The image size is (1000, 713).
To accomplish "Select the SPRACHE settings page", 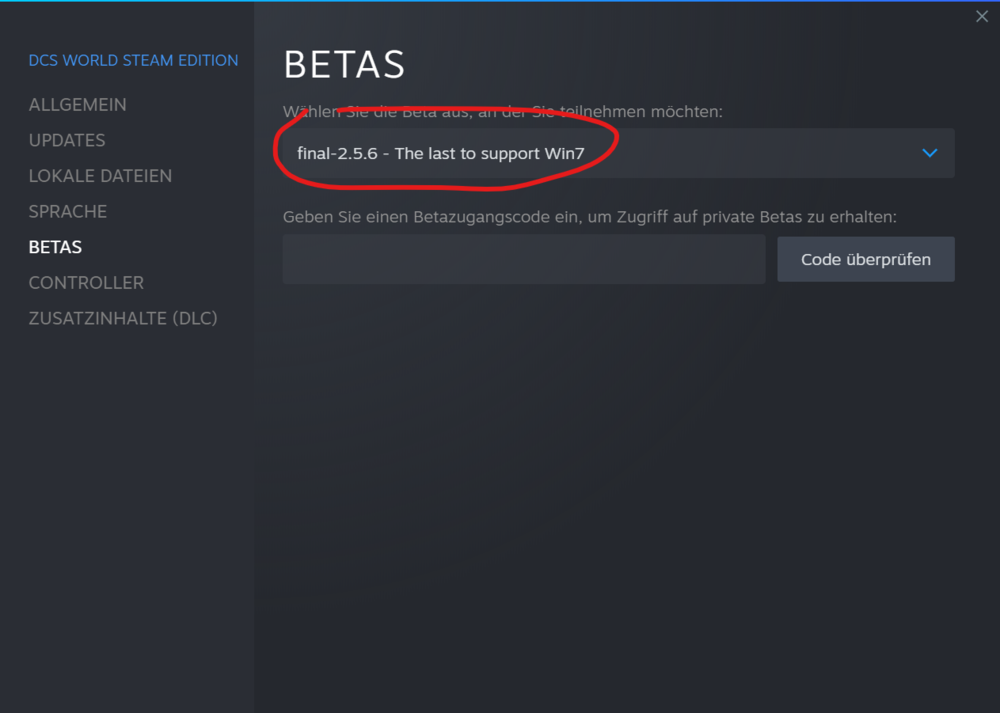I will [67, 211].
